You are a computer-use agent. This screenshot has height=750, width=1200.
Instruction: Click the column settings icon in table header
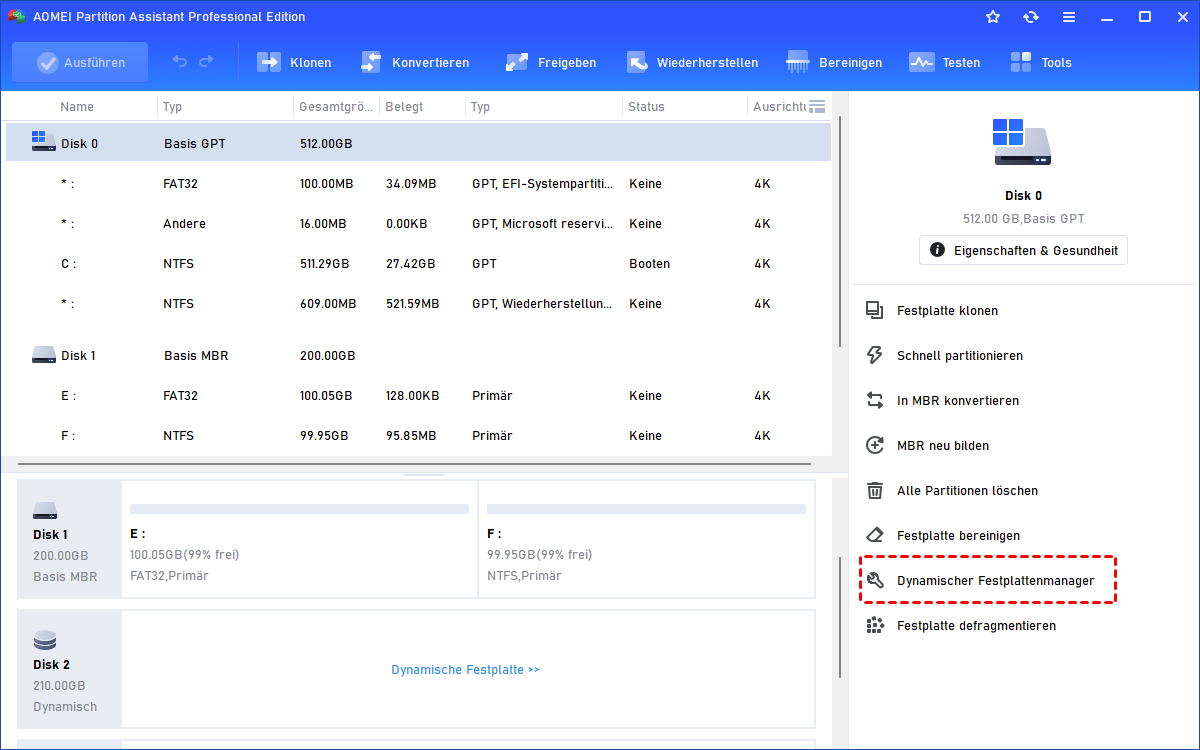point(817,106)
